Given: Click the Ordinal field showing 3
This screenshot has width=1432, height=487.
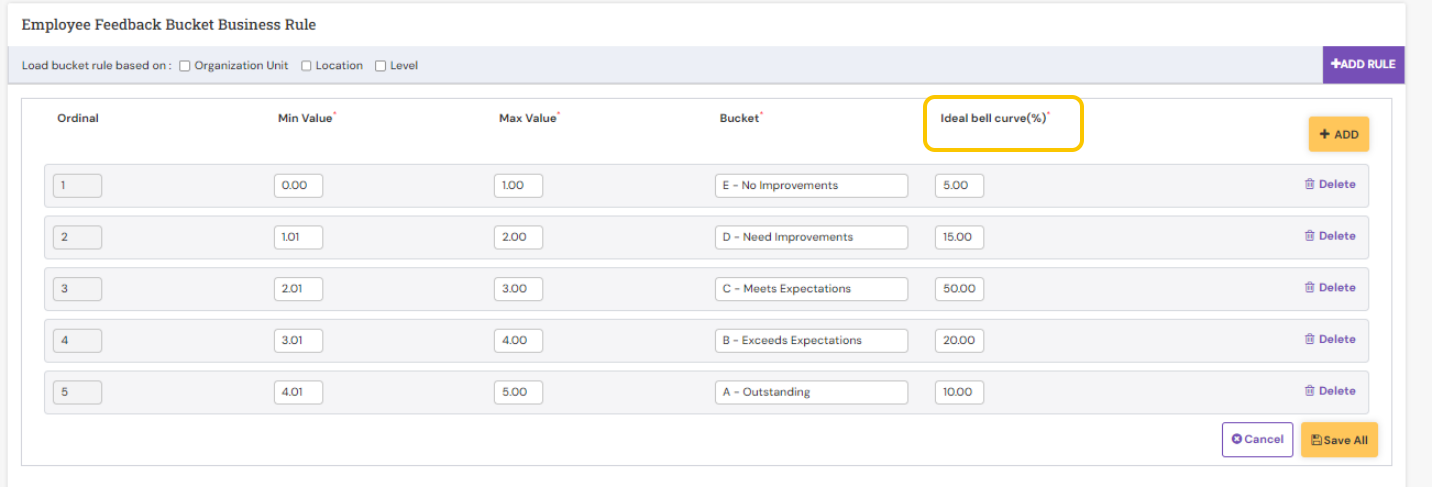Looking at the screenshot, I should click(x=77, y=289).
